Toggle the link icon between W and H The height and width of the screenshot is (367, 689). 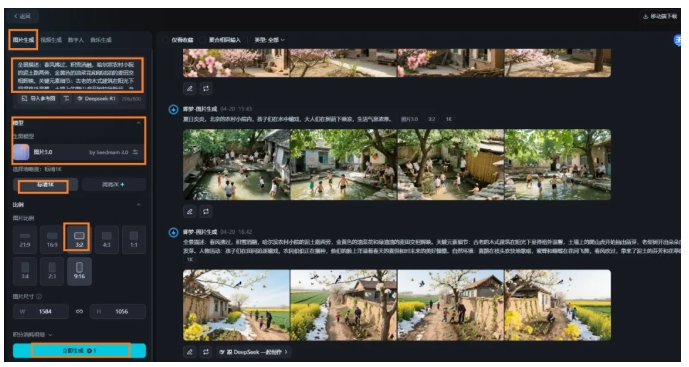click(80, 312)
